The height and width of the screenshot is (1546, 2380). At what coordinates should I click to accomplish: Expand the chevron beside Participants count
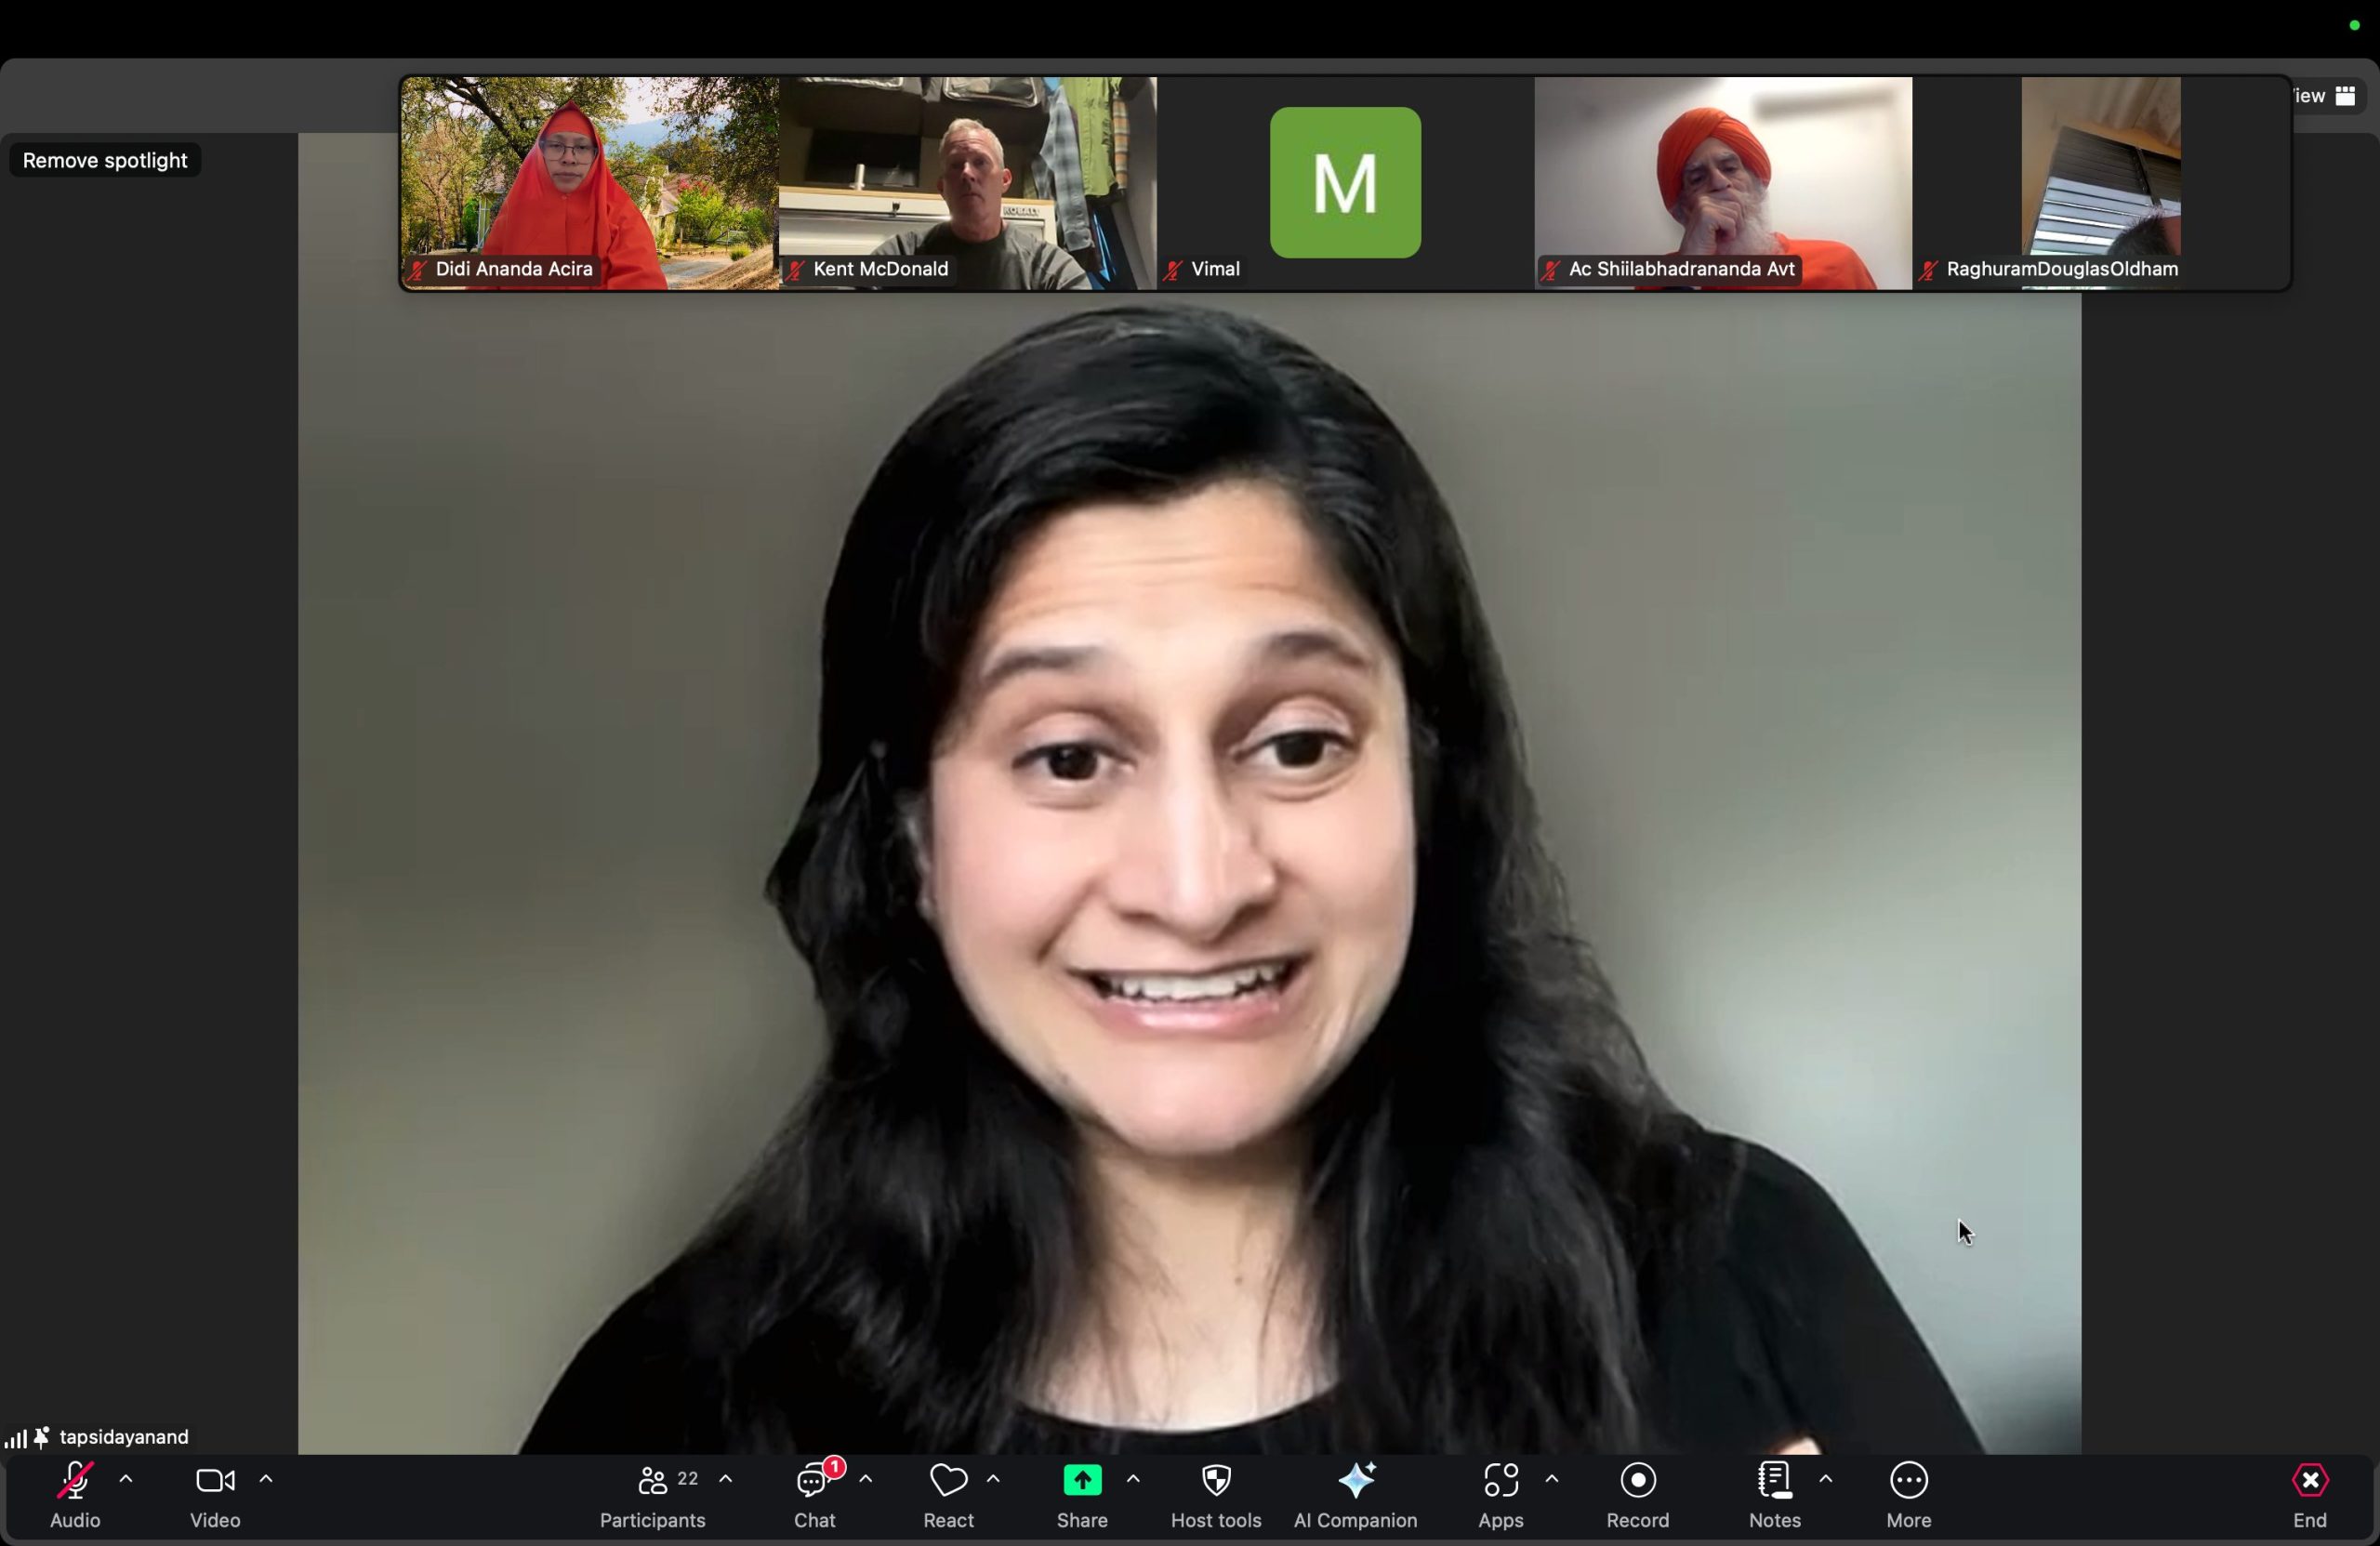point(726,1478)
